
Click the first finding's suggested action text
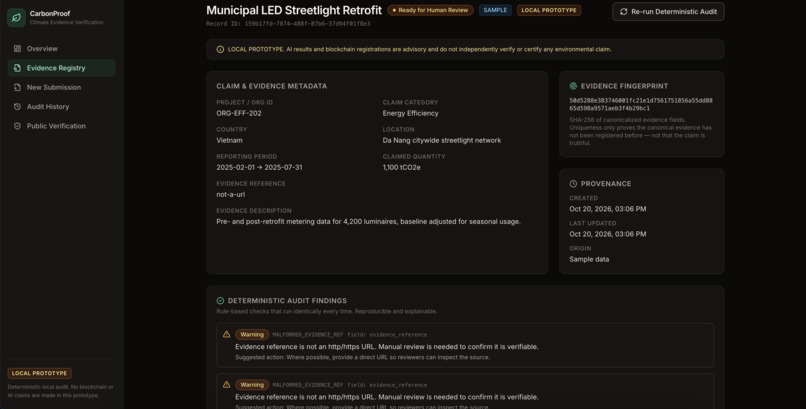click(362, 358)
